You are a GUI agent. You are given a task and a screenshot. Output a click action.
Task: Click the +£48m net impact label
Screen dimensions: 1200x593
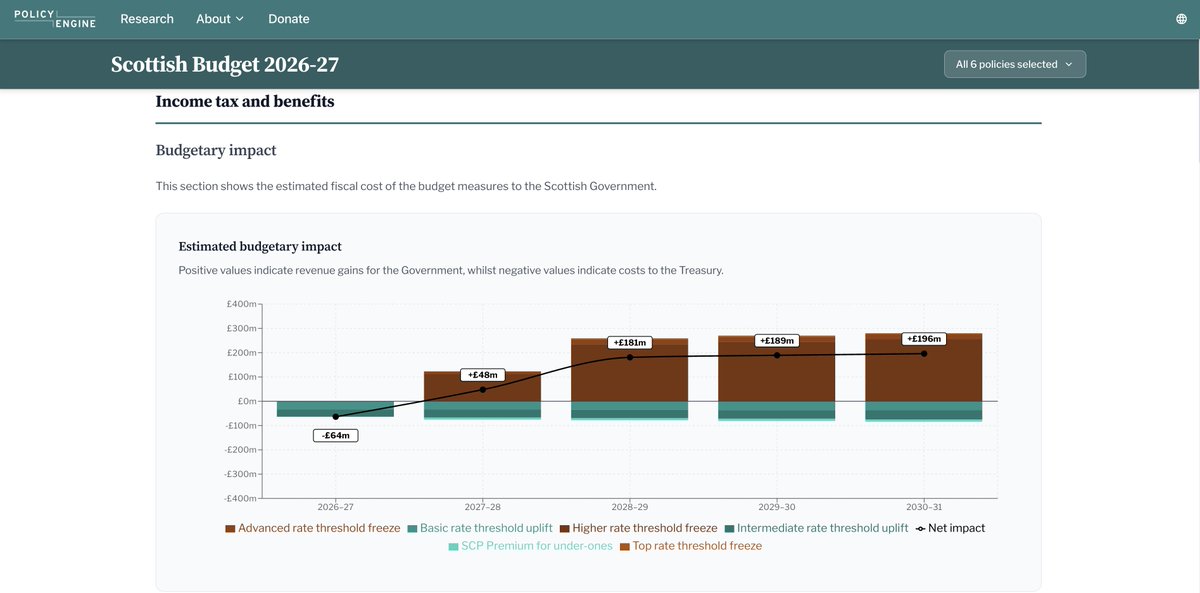(x=483, y=375)
